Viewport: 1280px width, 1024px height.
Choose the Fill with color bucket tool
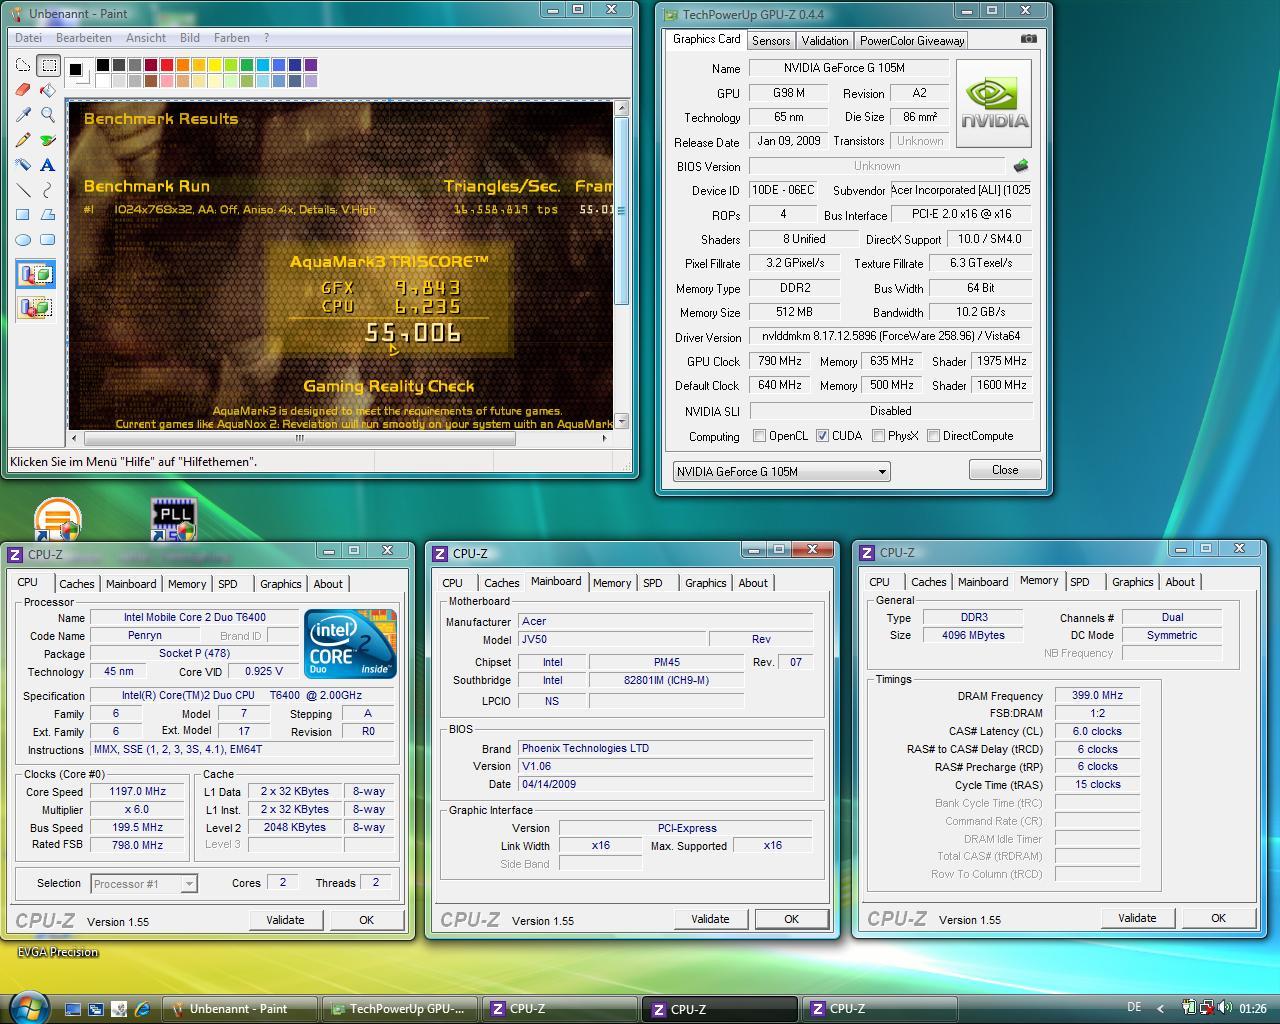coord(48,90)
